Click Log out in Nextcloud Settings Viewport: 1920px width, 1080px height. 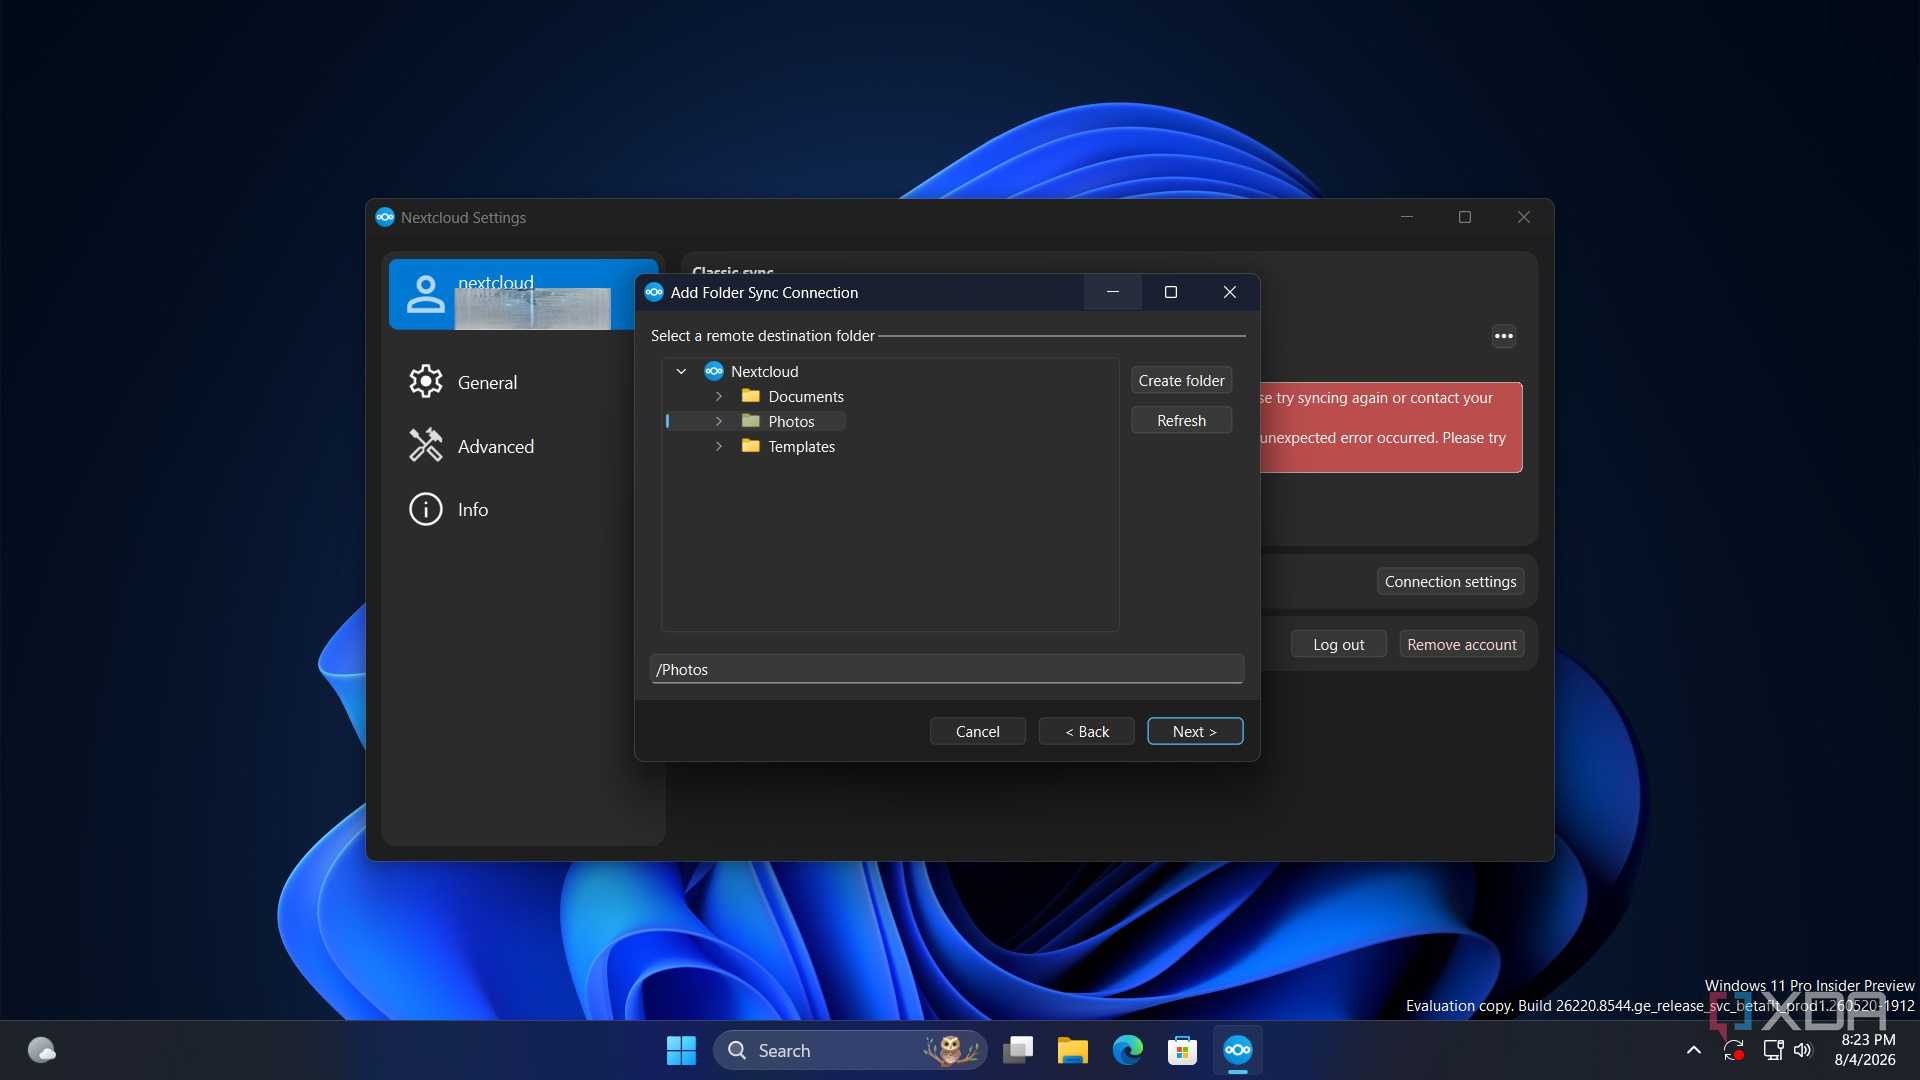point(1338,644)
